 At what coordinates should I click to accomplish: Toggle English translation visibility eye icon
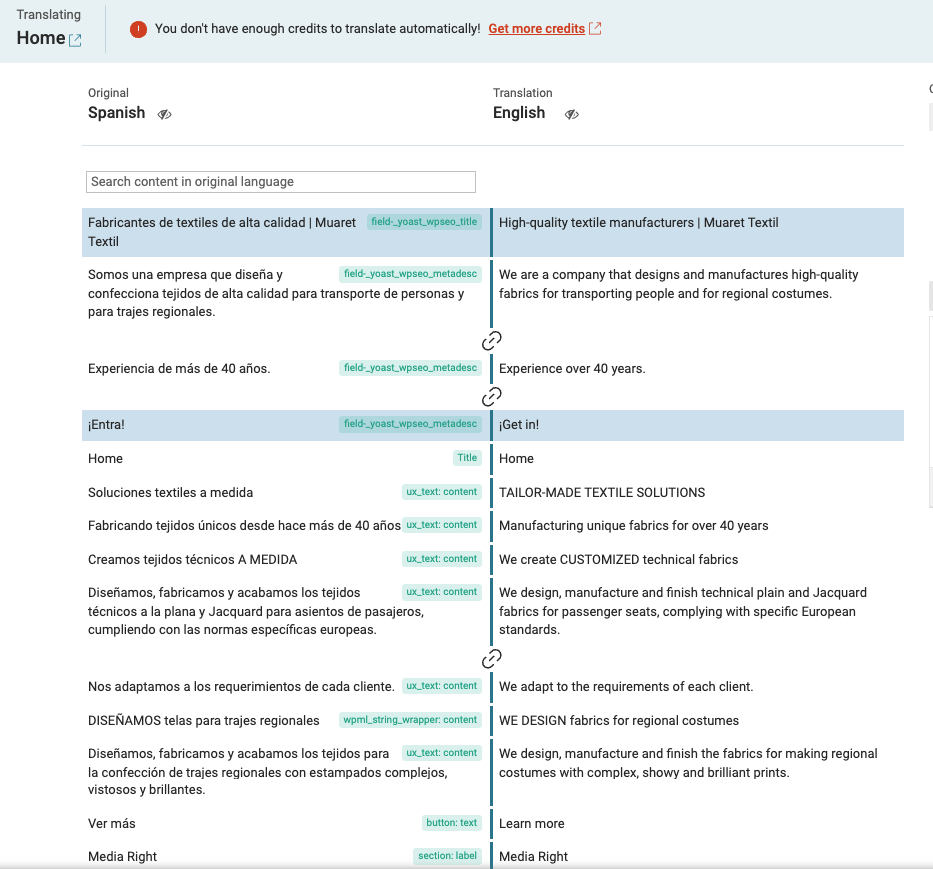point(572,114)
